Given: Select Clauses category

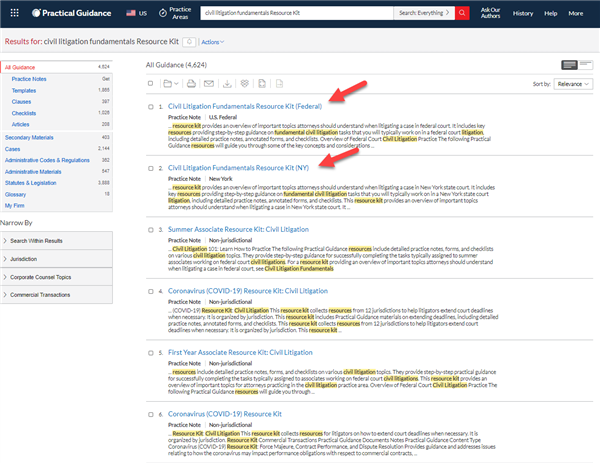Looking at the screenshot, I should pos(21,102).
